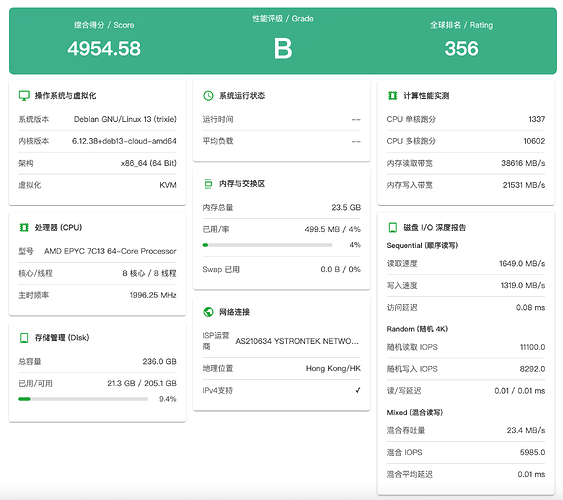Click the mixed throughput value 23.4 MB/s

coord(526,430)
